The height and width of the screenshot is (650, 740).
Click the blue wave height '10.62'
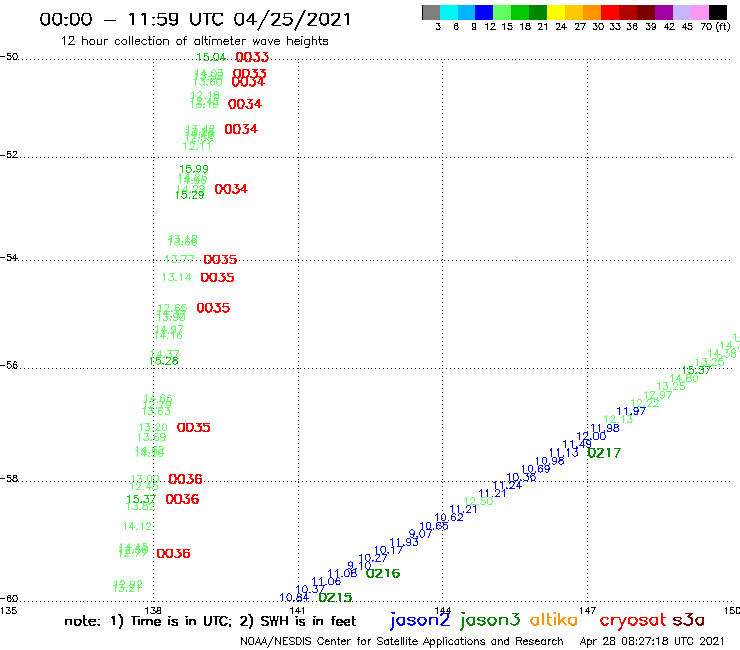click(x=449, y=517)
